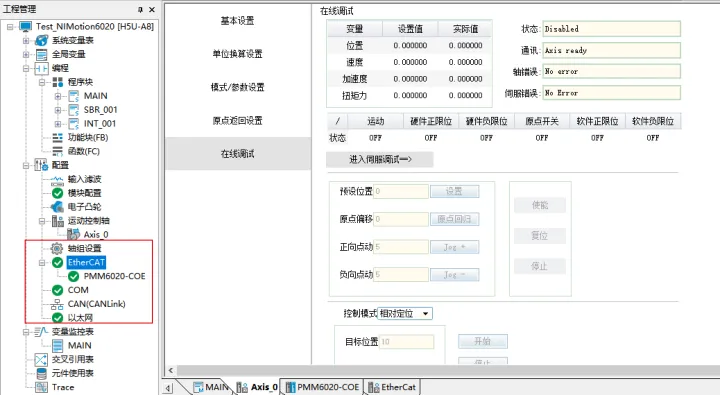The image size is (720, 395).
Task: Click the 停止 stop button
Action: (x=540, y=266)
